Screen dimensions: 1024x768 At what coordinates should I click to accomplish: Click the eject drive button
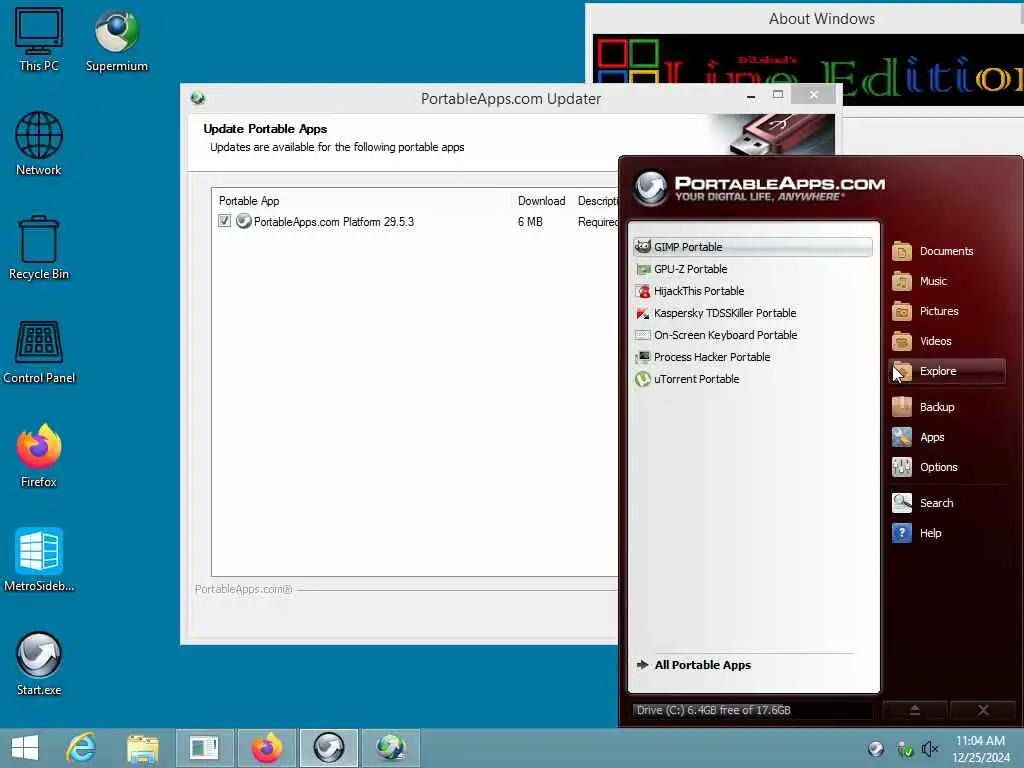tap(914, 710)
